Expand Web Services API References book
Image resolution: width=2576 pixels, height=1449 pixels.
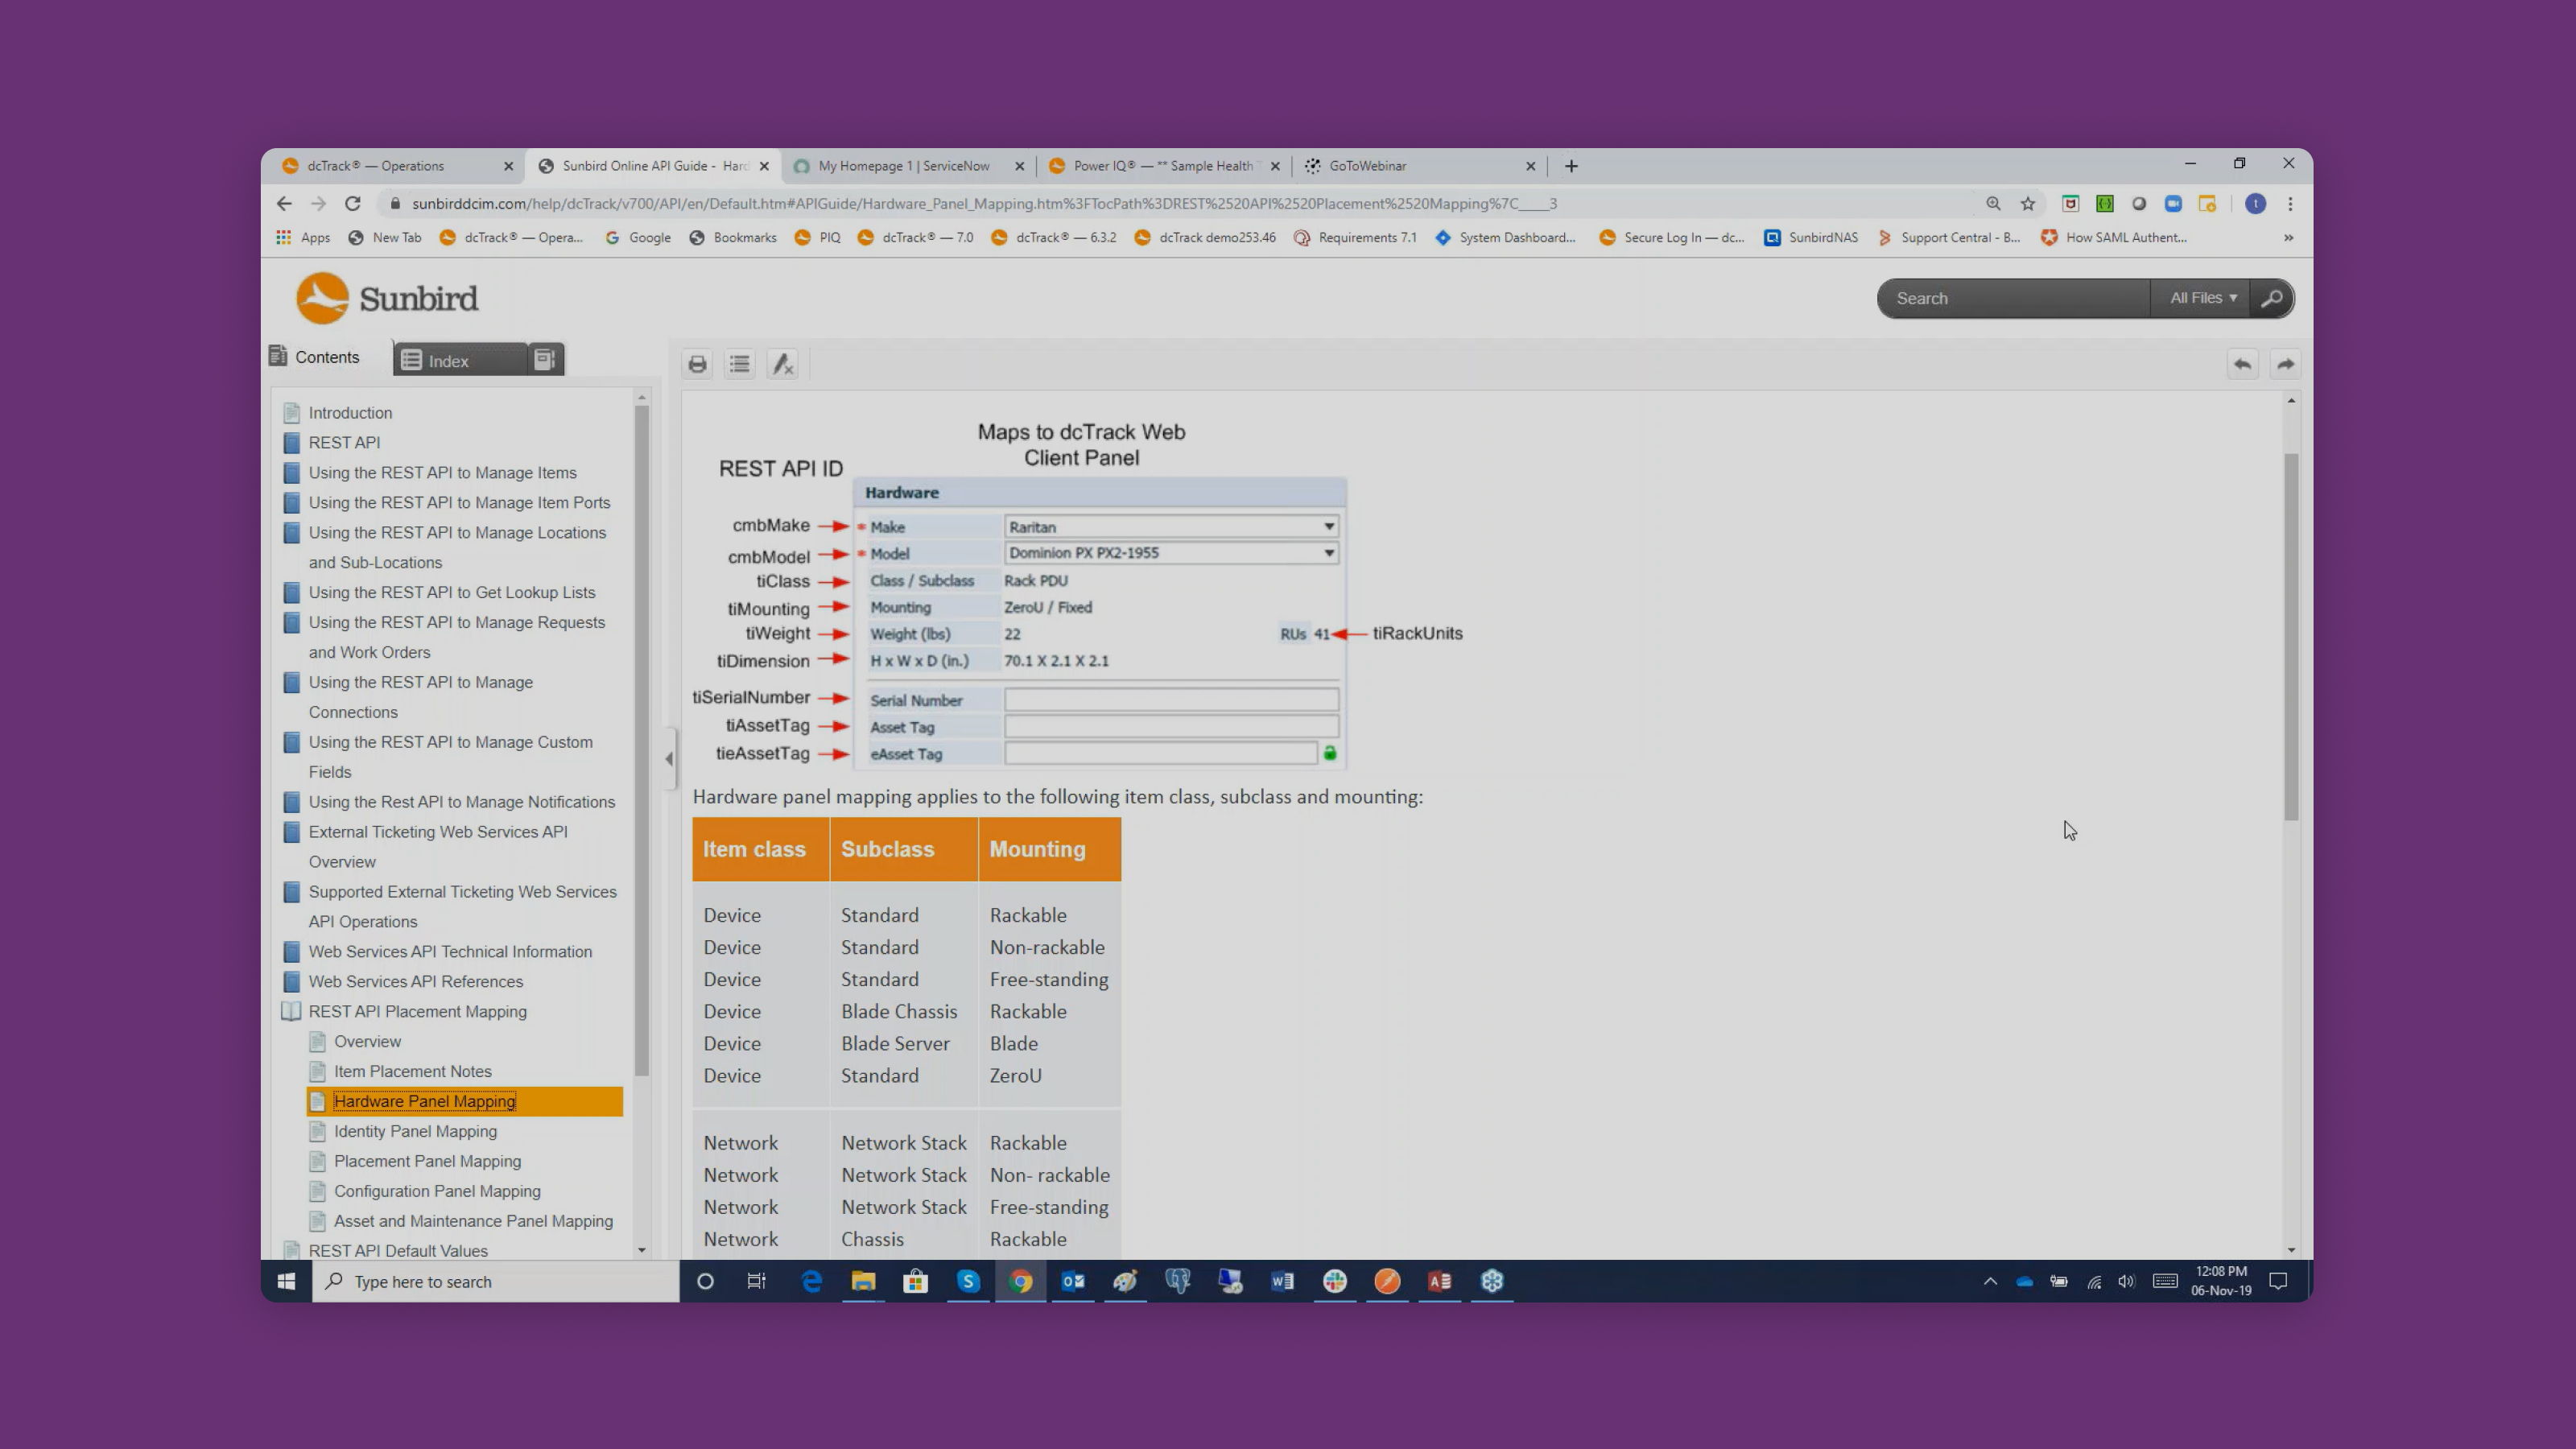[x=291, y=982]
